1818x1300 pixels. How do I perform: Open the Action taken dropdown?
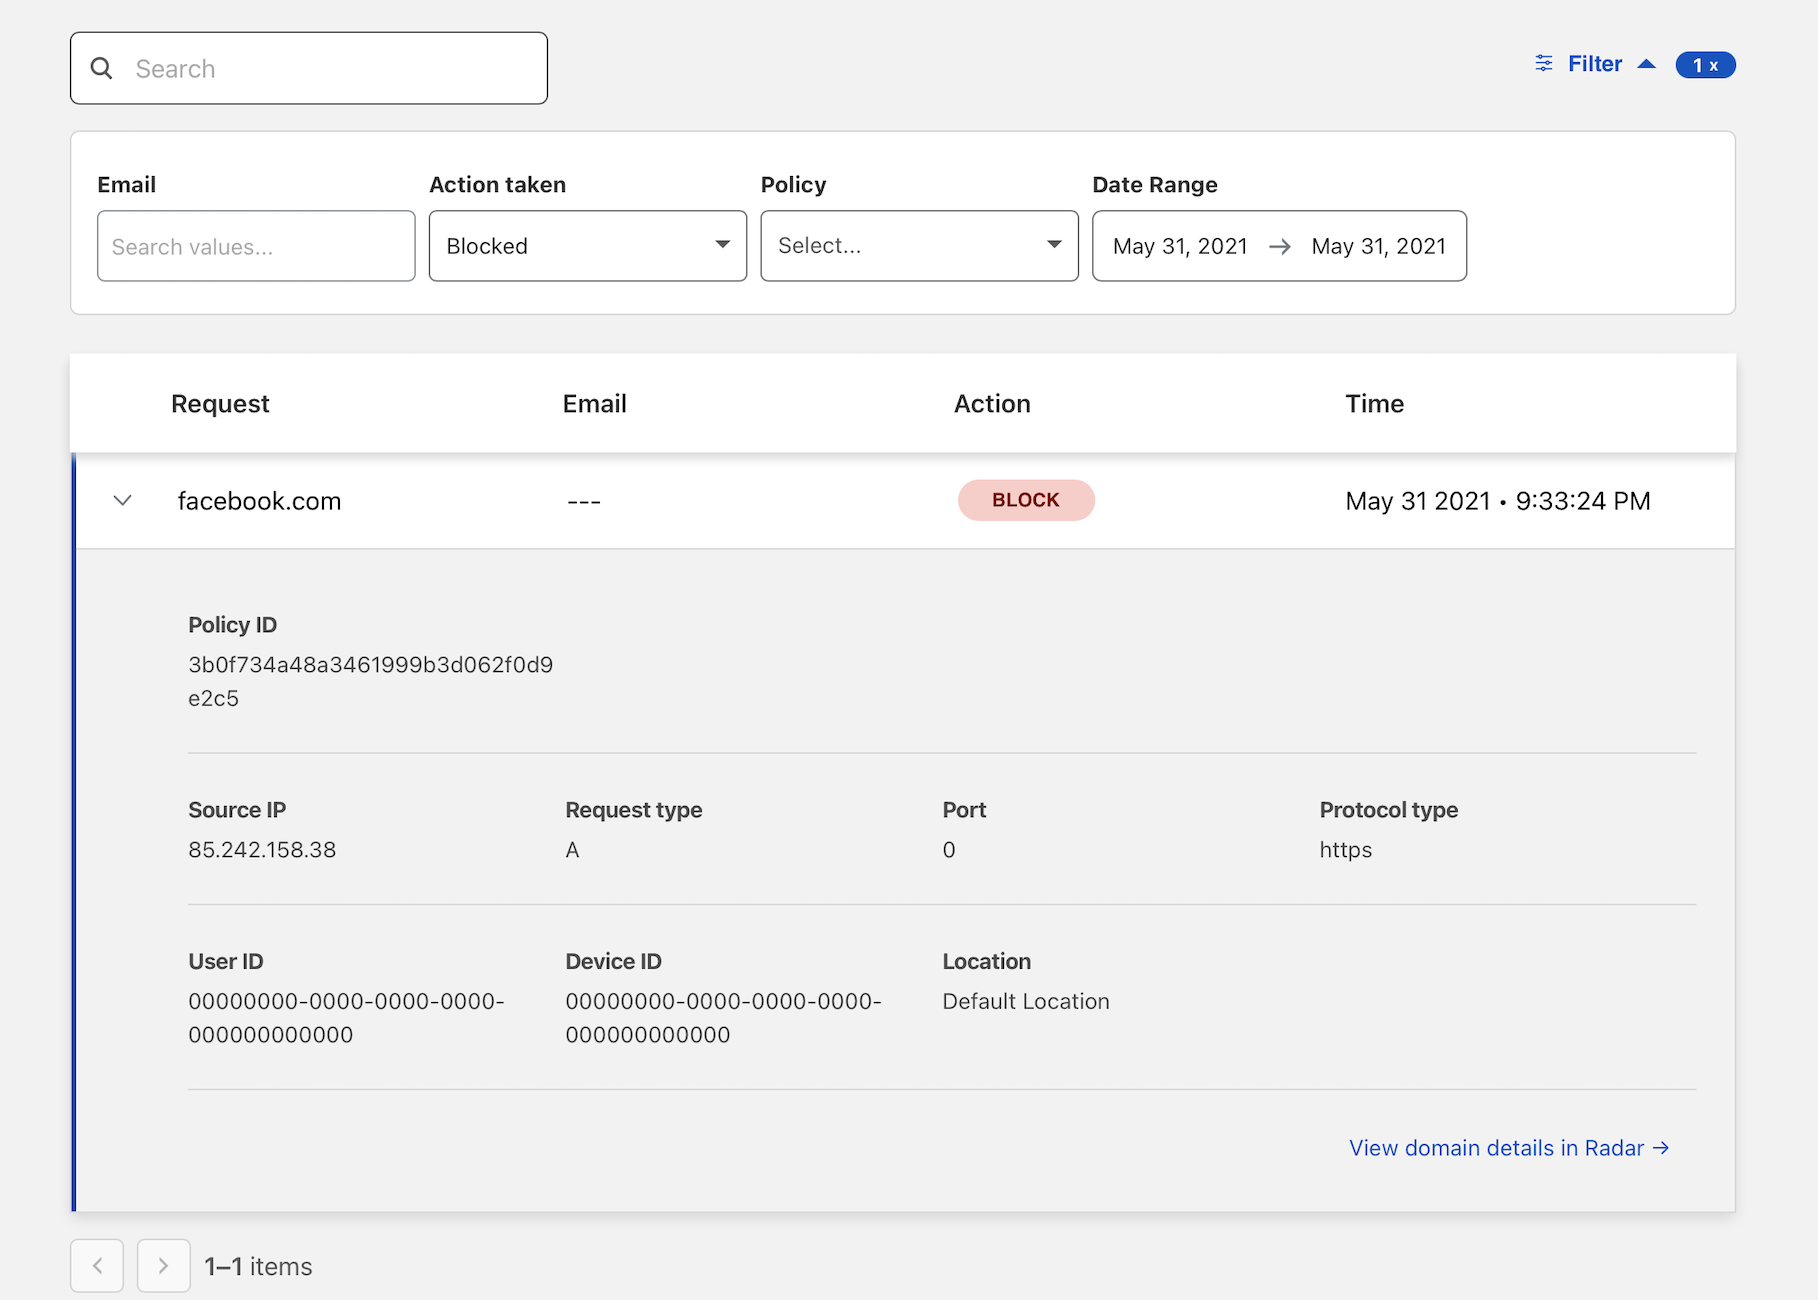587,246
